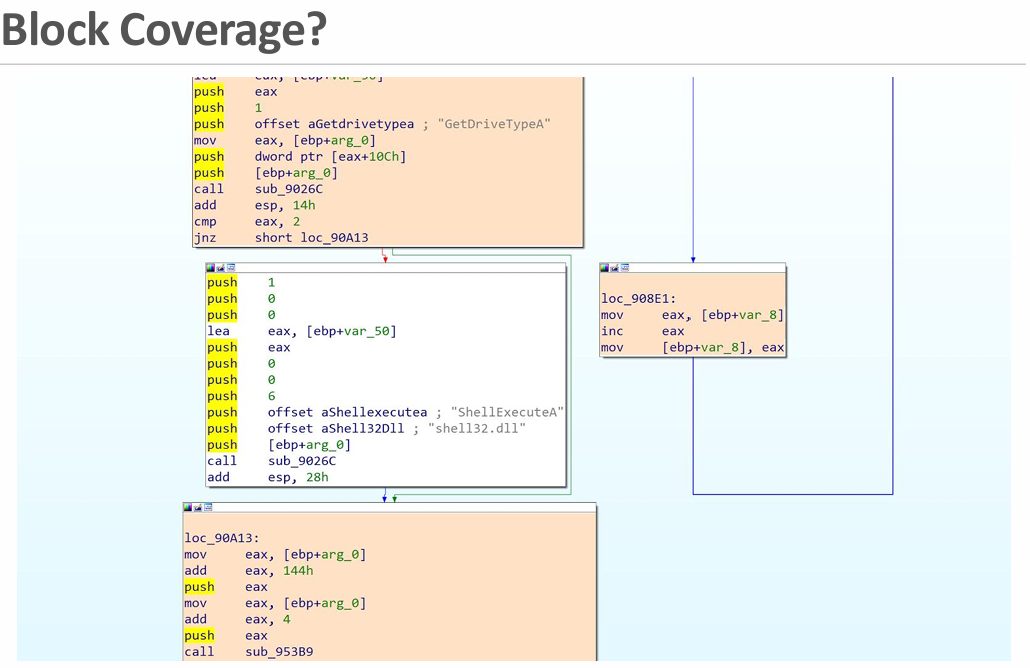1030x668 pixels.
Task: Click the 'jnz short loc_90A13' jump line
Action: 280,238
